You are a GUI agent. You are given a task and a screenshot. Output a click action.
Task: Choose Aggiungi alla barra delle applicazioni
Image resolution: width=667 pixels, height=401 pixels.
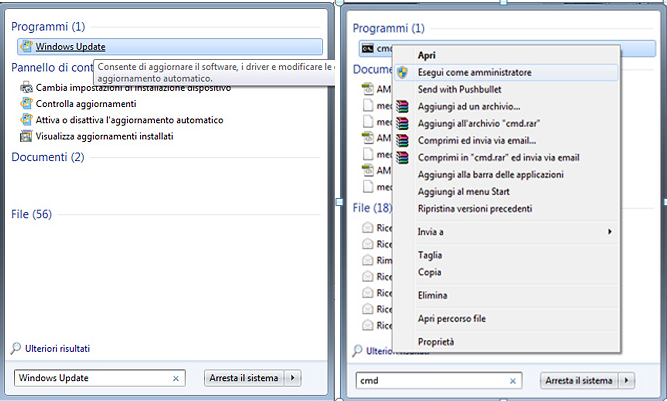(x=490, y=174)
